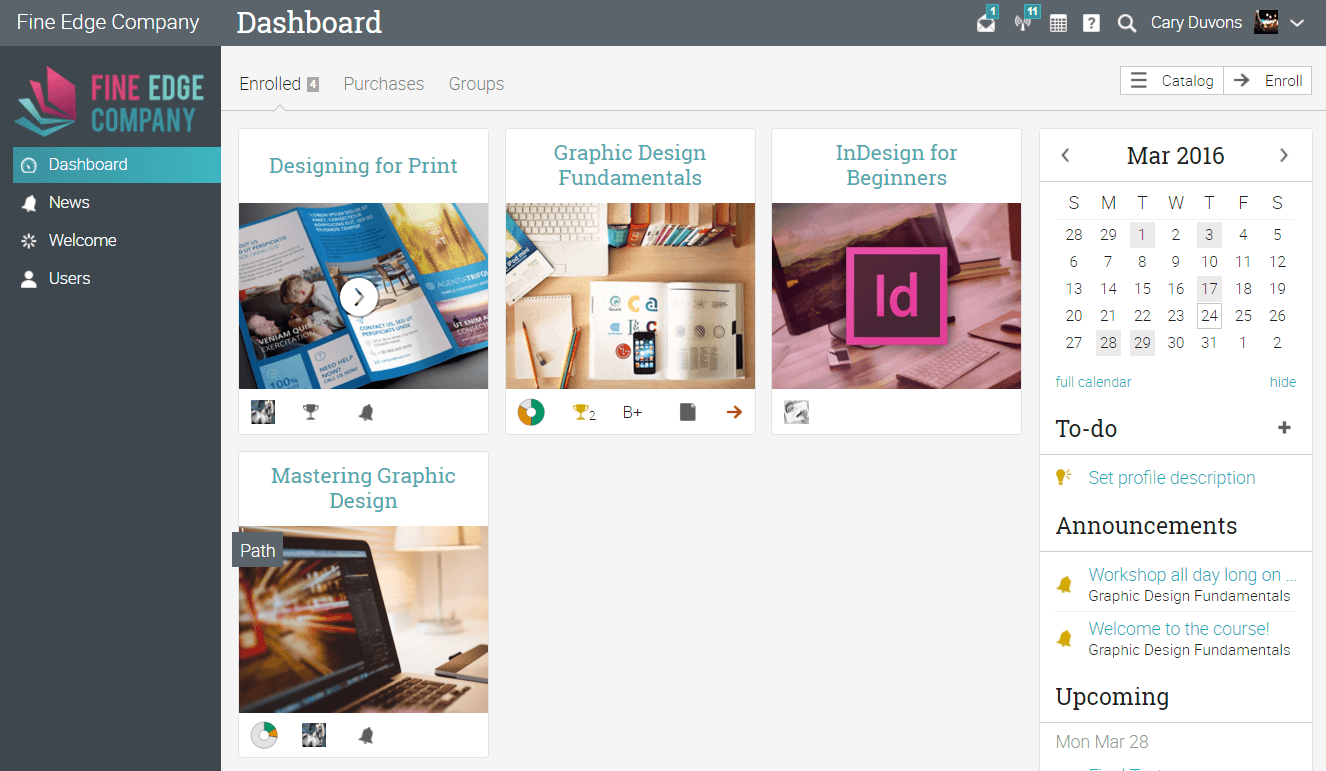Click next arrow on Designing for Print image

coord(359,296)
